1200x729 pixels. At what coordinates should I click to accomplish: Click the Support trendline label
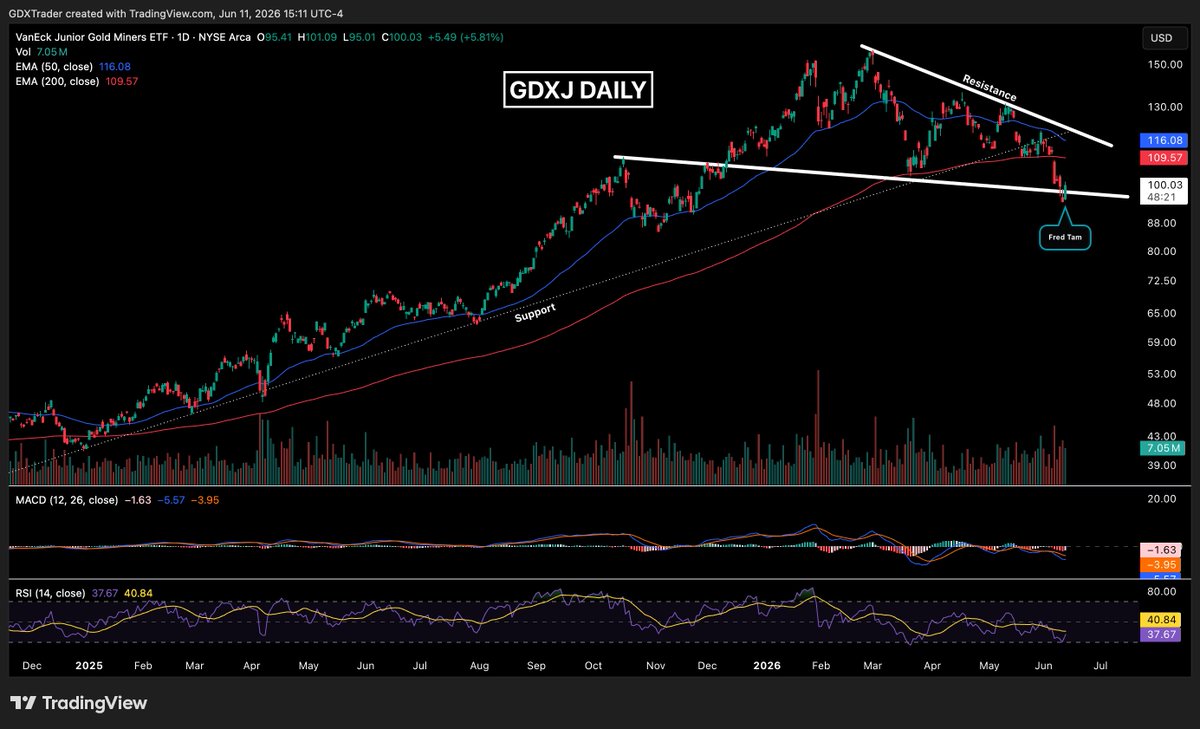[x=535, y=311]
